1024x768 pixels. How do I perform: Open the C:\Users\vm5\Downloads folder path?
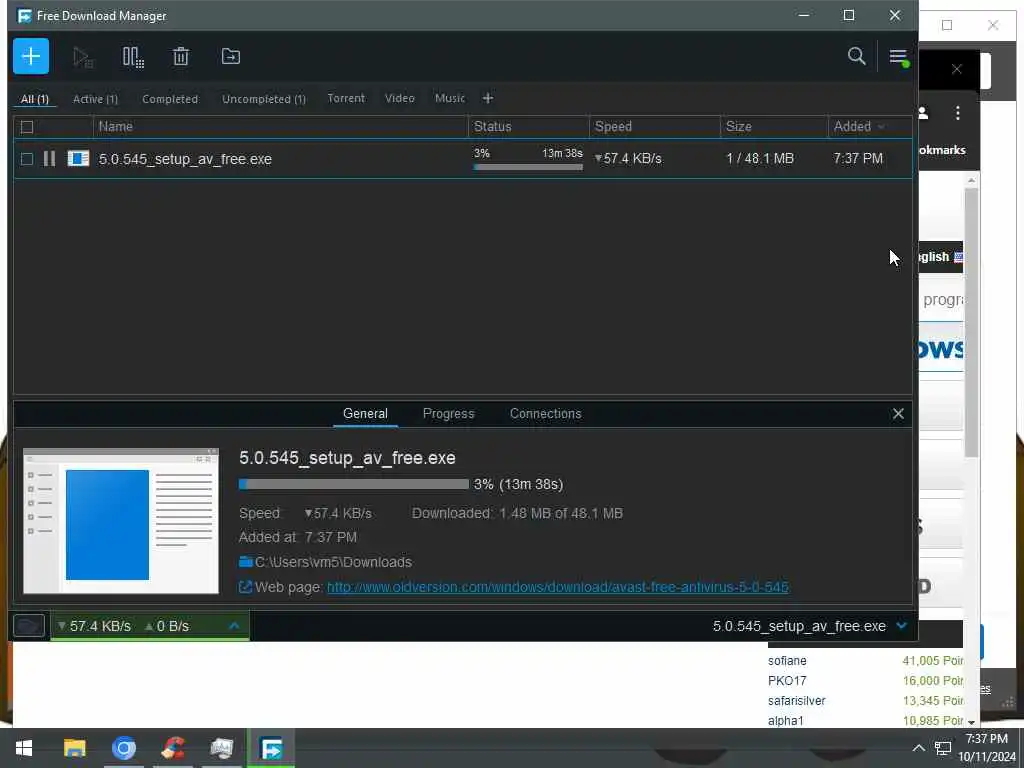click(333, 562)
